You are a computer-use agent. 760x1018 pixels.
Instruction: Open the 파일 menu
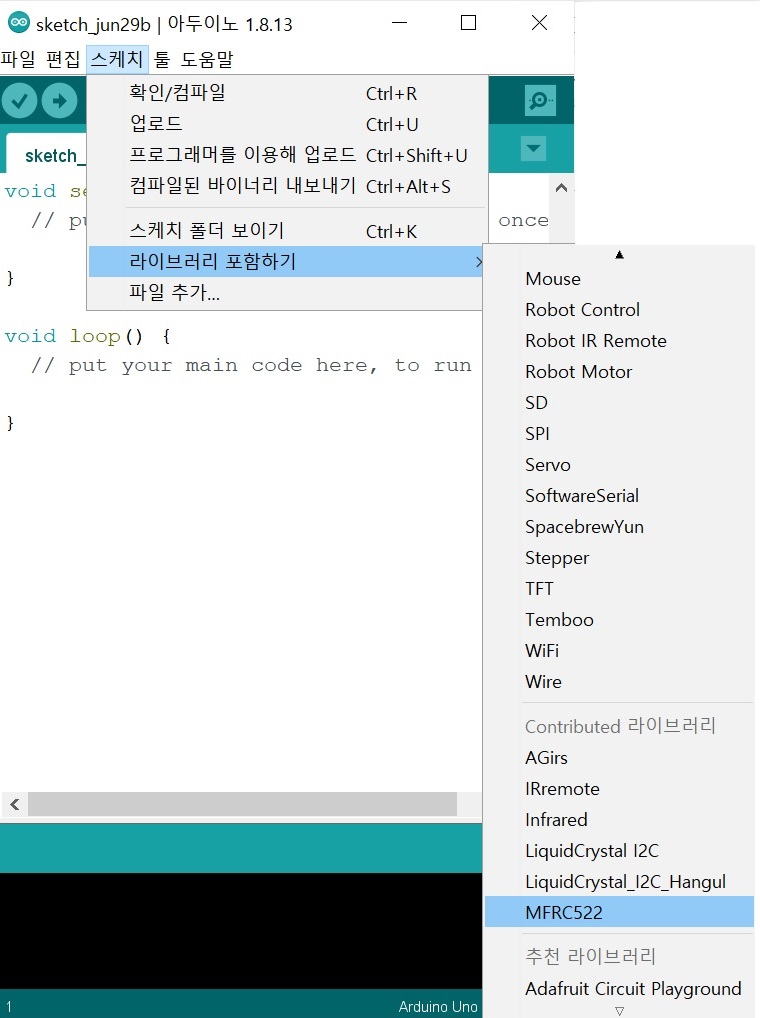(x=18, y=60)
